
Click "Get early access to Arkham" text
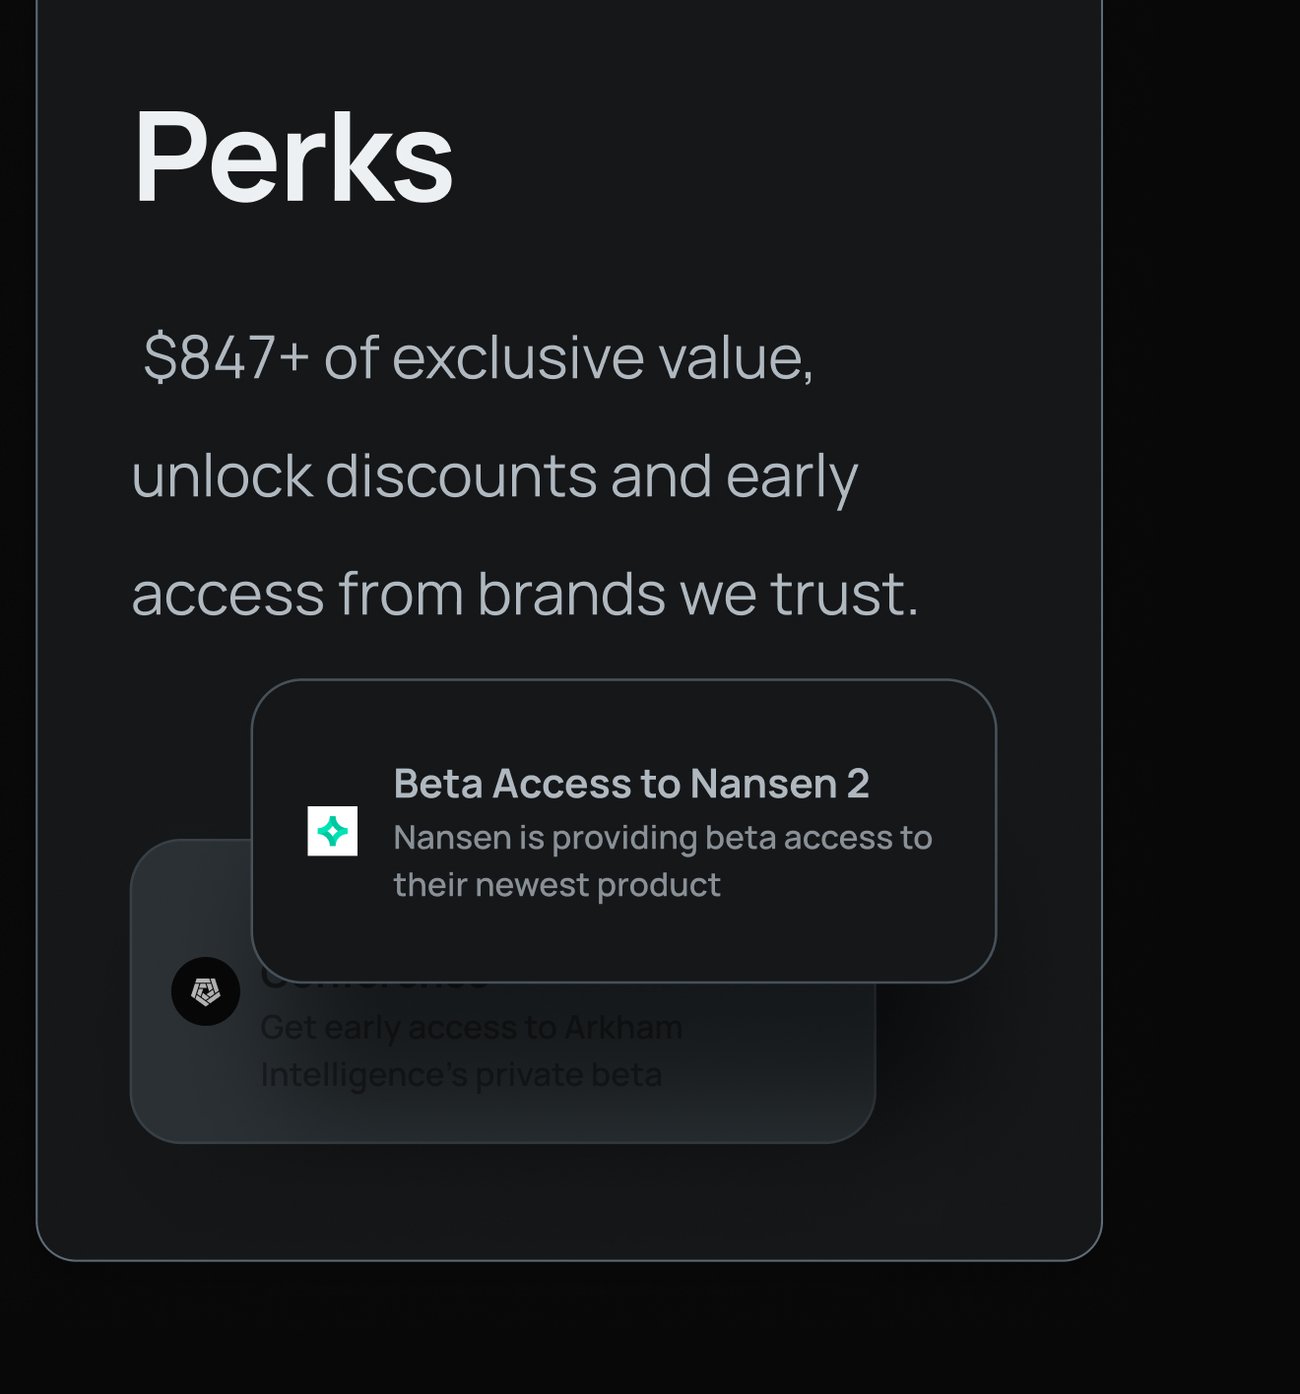pyautogui.click(x=471, y=1027)
